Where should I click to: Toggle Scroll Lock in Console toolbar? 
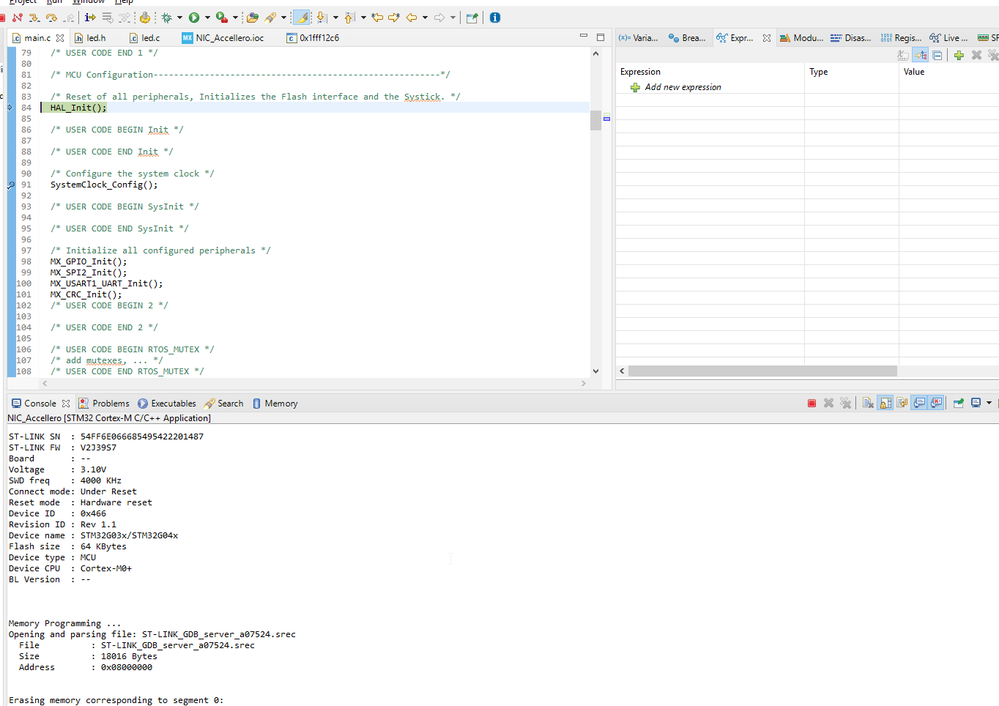pyautogui.click(x=885, y=403)
